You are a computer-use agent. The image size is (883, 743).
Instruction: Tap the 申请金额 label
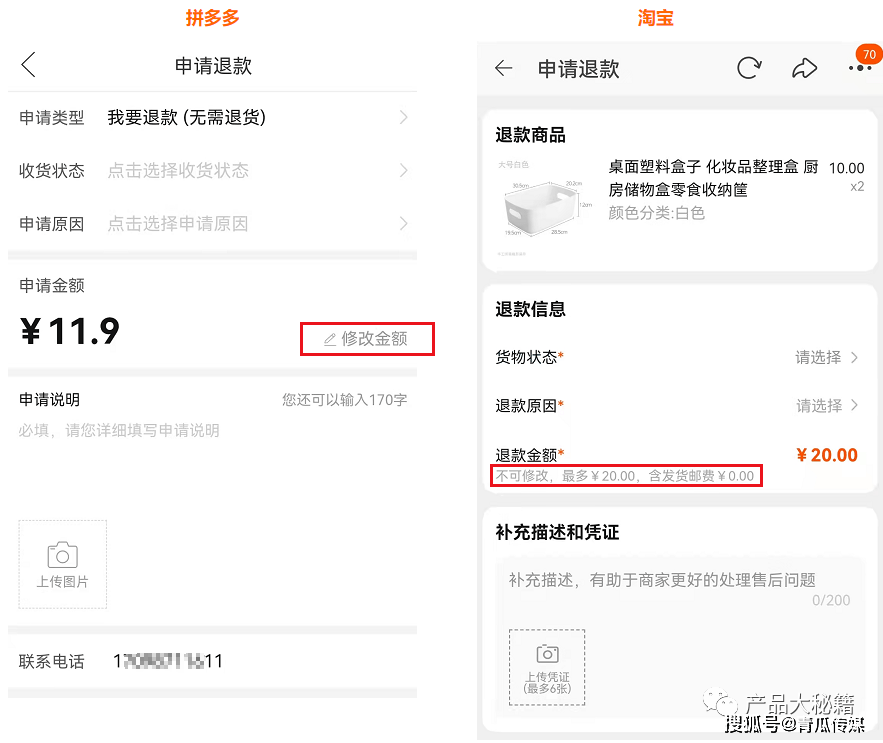pos(52,286)
